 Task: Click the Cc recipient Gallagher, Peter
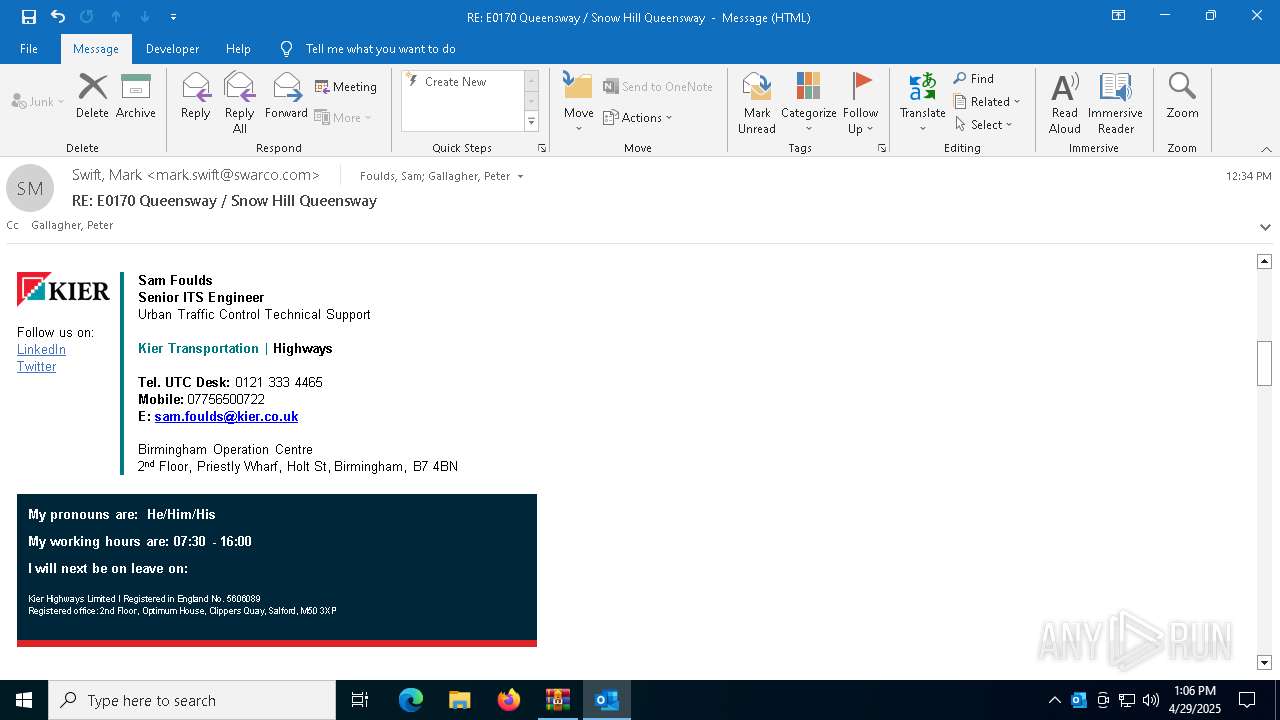click(72, 225)
